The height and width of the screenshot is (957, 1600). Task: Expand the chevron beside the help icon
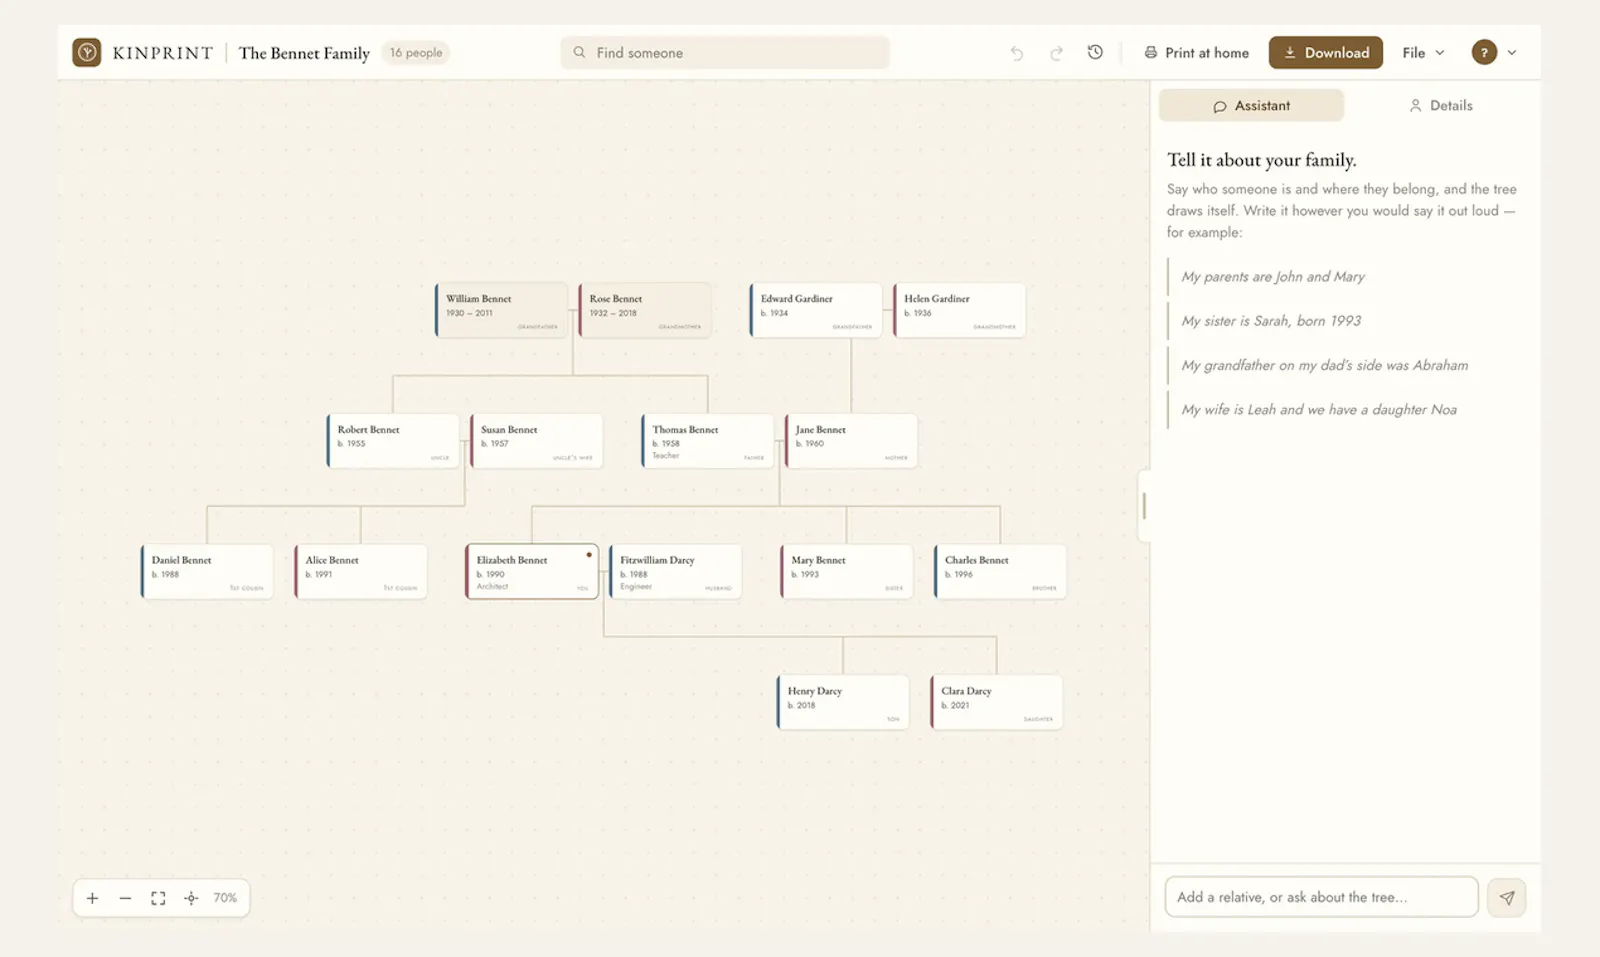pyautogui.click(x=1512, y=53)
